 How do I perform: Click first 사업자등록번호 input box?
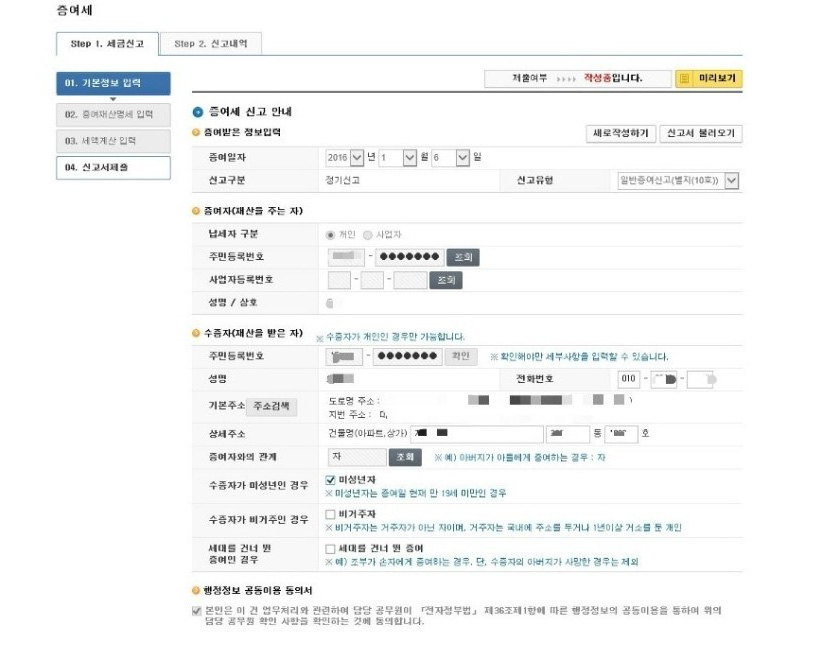(339, 280)
